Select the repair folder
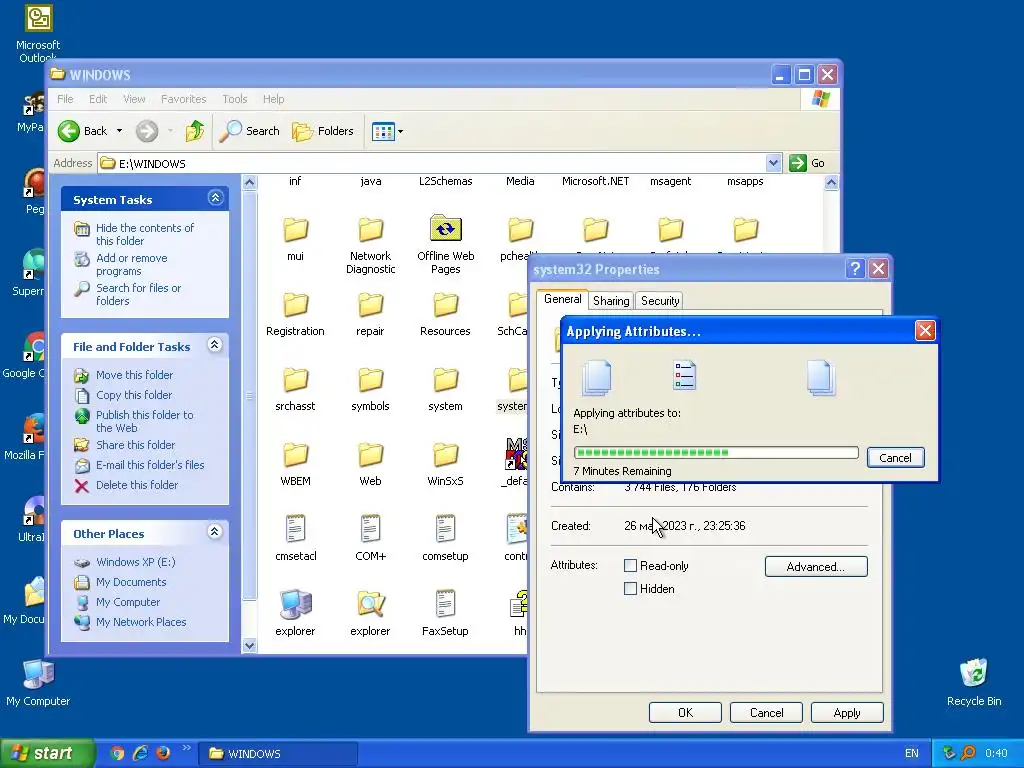 [x=370, y=305]
